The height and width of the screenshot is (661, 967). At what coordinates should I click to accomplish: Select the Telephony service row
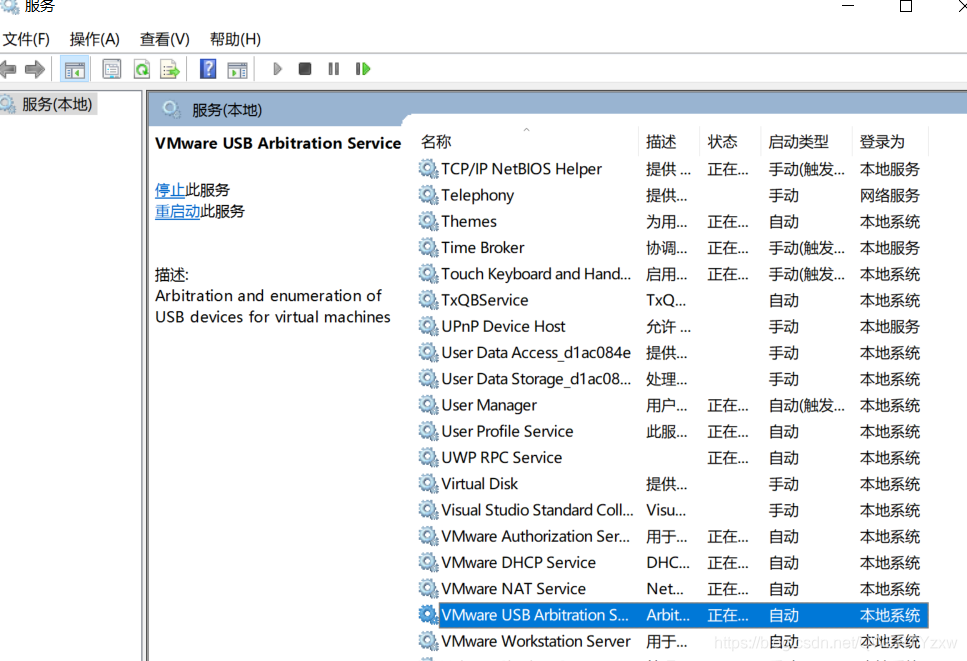click(x=672, y=195)
